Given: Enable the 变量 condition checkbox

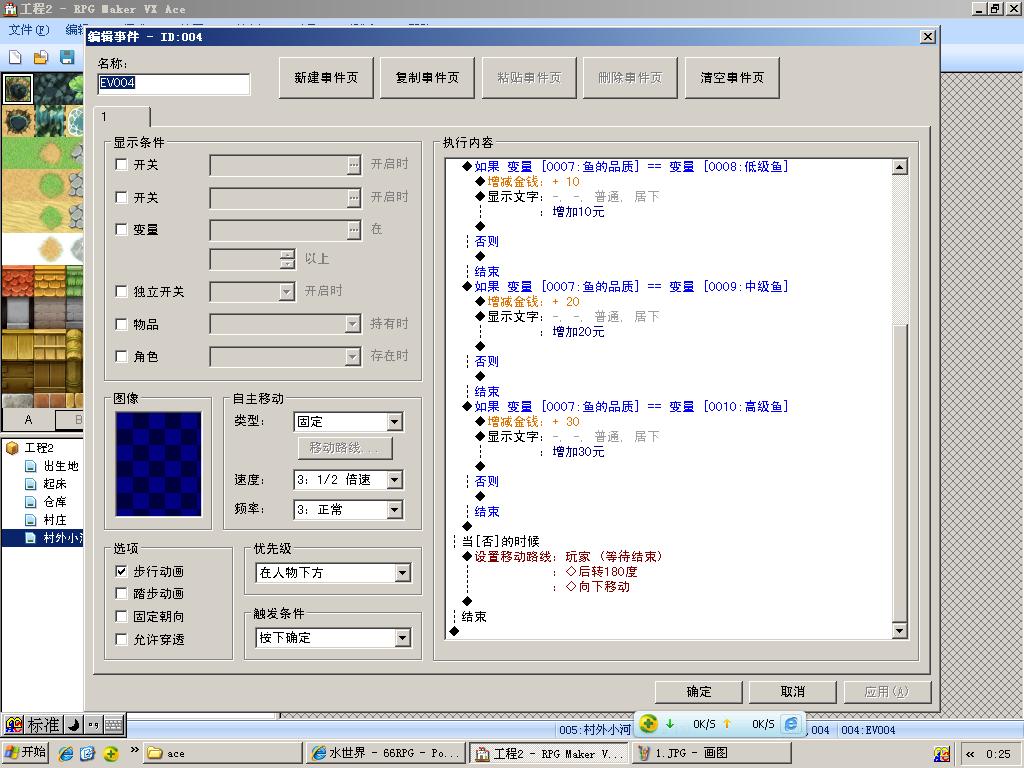Looking at the screenshot, I should [x=121, y=229].
